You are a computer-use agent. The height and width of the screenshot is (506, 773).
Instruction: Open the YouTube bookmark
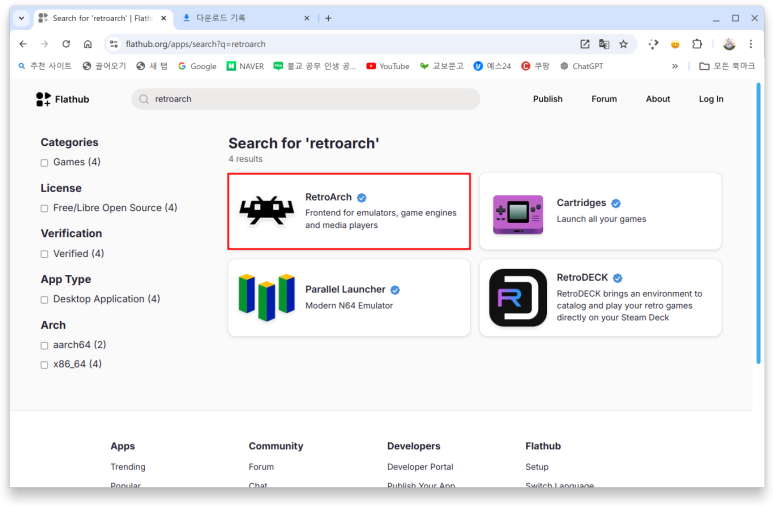click(x=387, y=66)
